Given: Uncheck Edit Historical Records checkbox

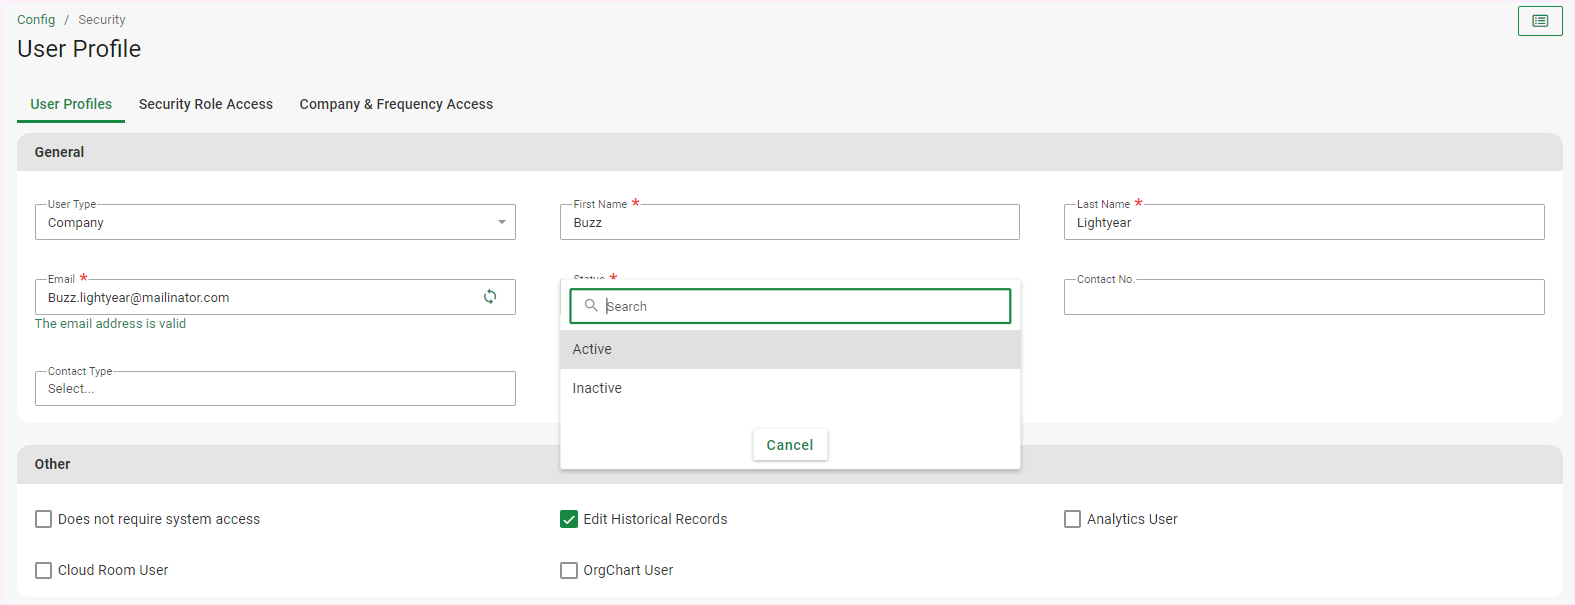Looking at the screenshot, I should [569, 519].
